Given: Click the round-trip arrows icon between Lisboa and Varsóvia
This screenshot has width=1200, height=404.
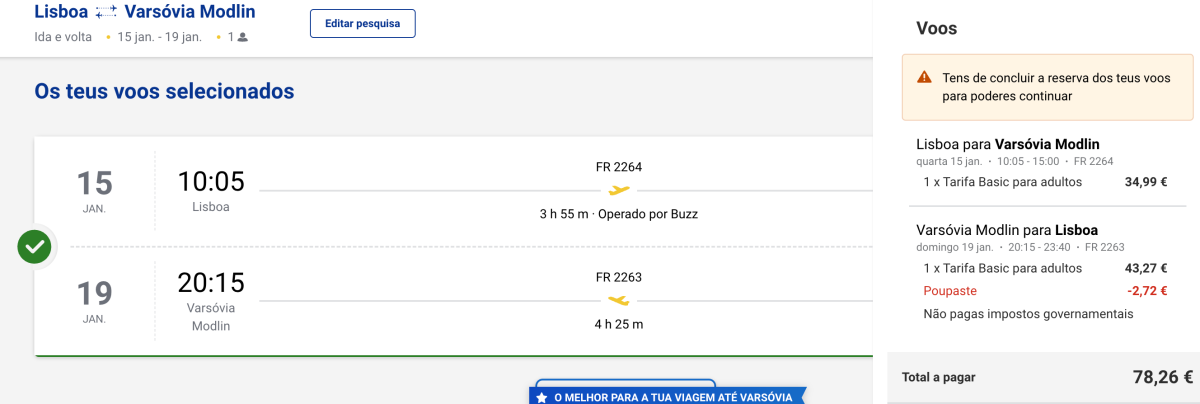Looking at the screenshot, I should pos(107,13).
